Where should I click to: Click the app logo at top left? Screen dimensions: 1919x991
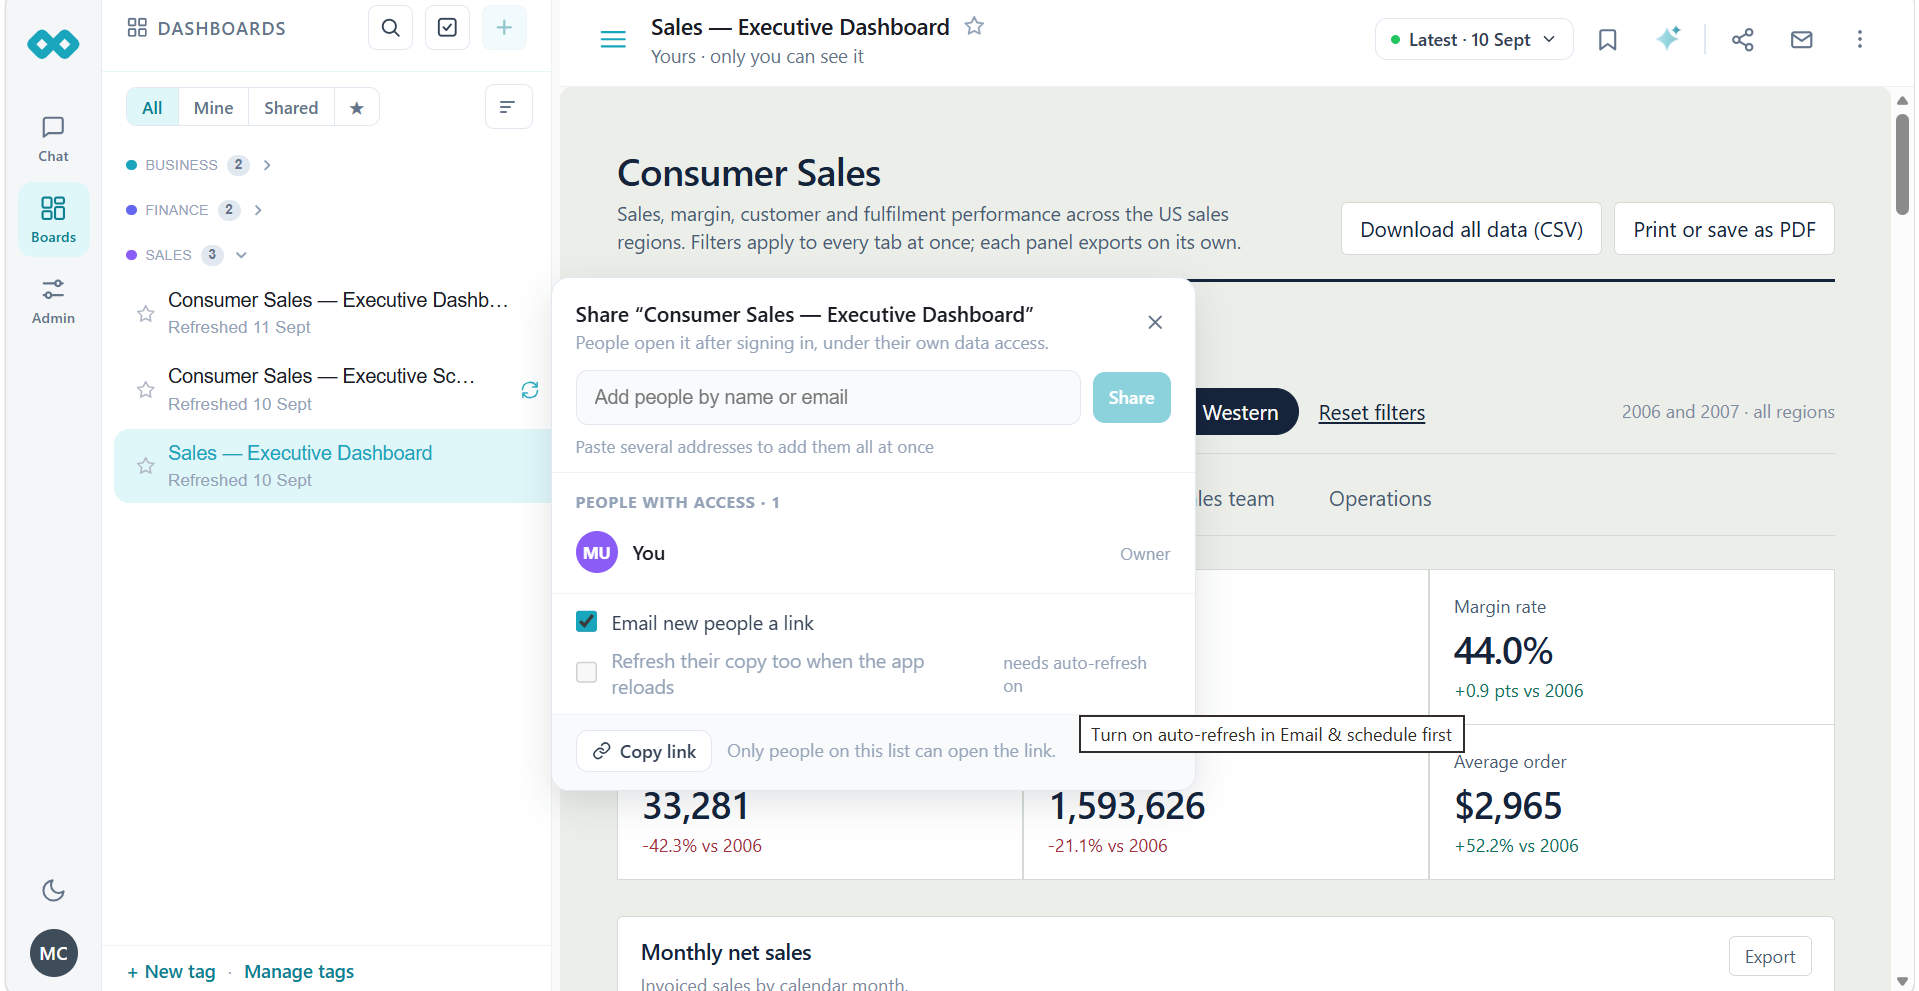(53, 44)
